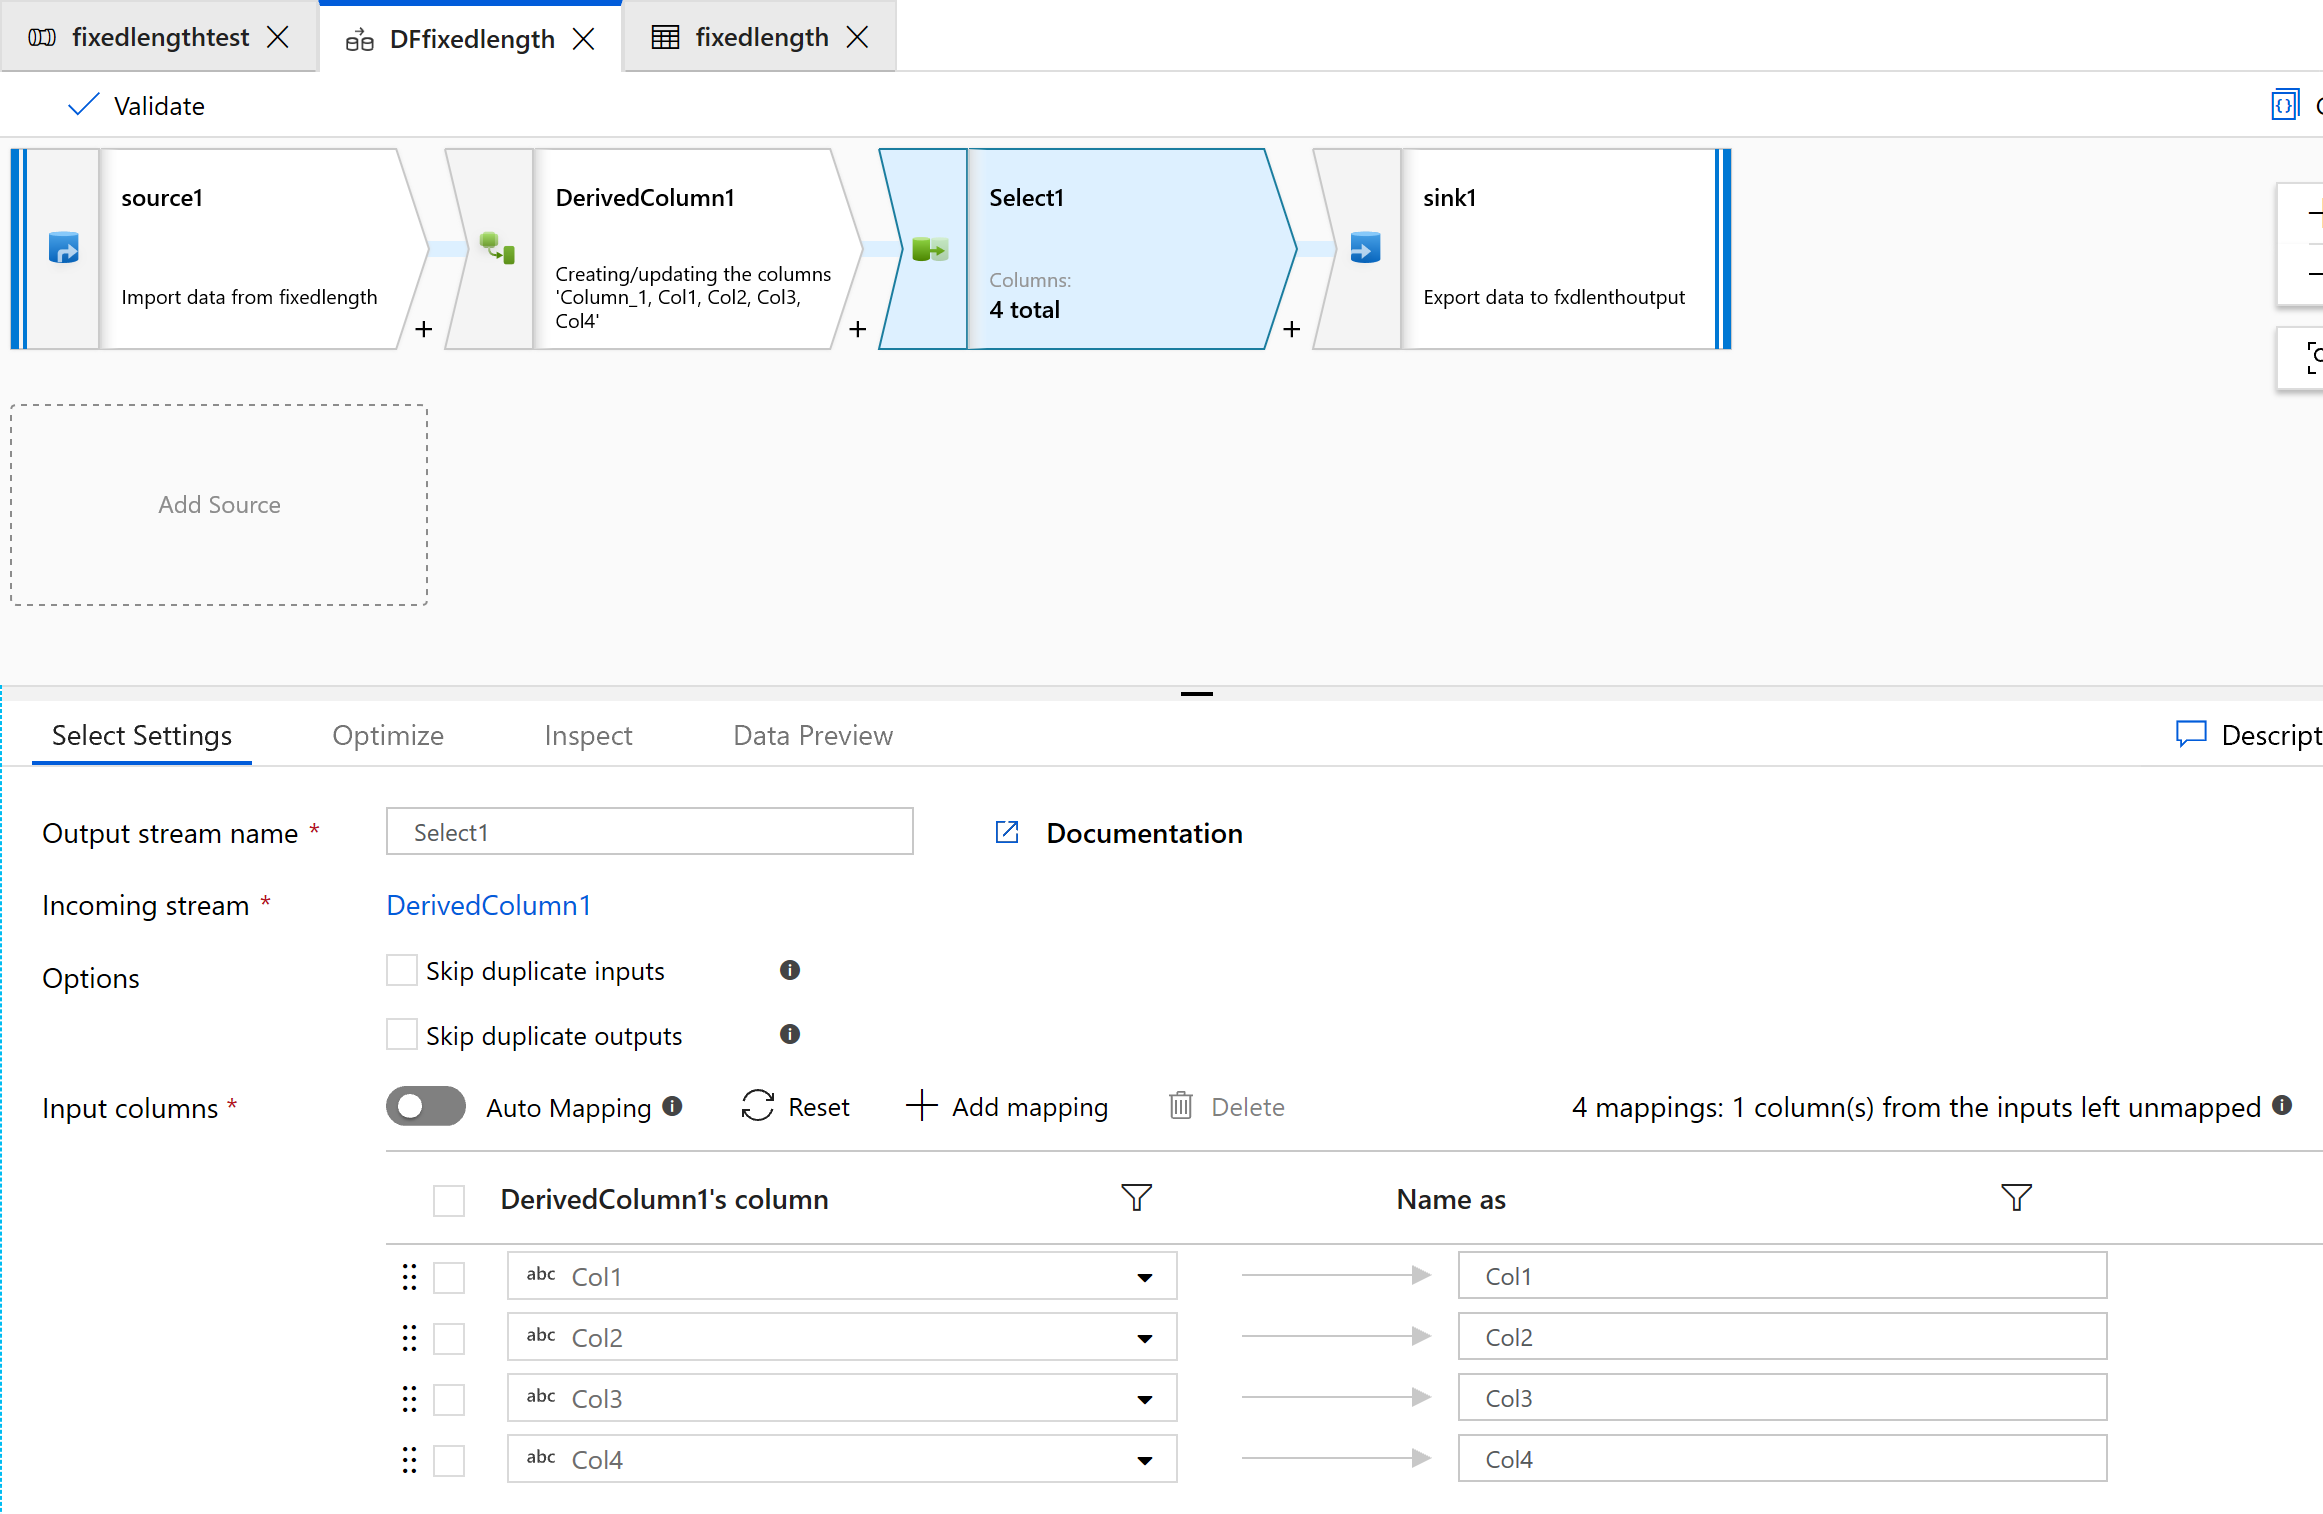Screen dimensions: 2323x1514
Task: Open the Col1 column dropdown
Action: (x=1144, y=1277)
